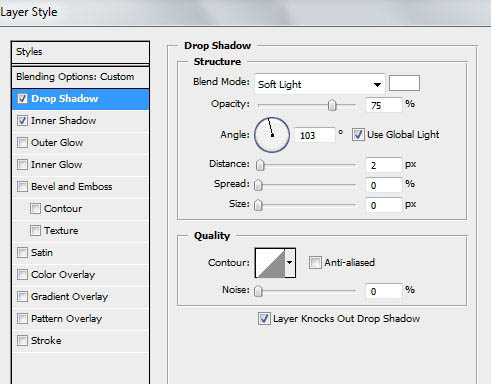This screenshot has width=491, height=384.
Task: Toggle Layer Knocks Out Drop Shadow
Action: pos(264,318)
